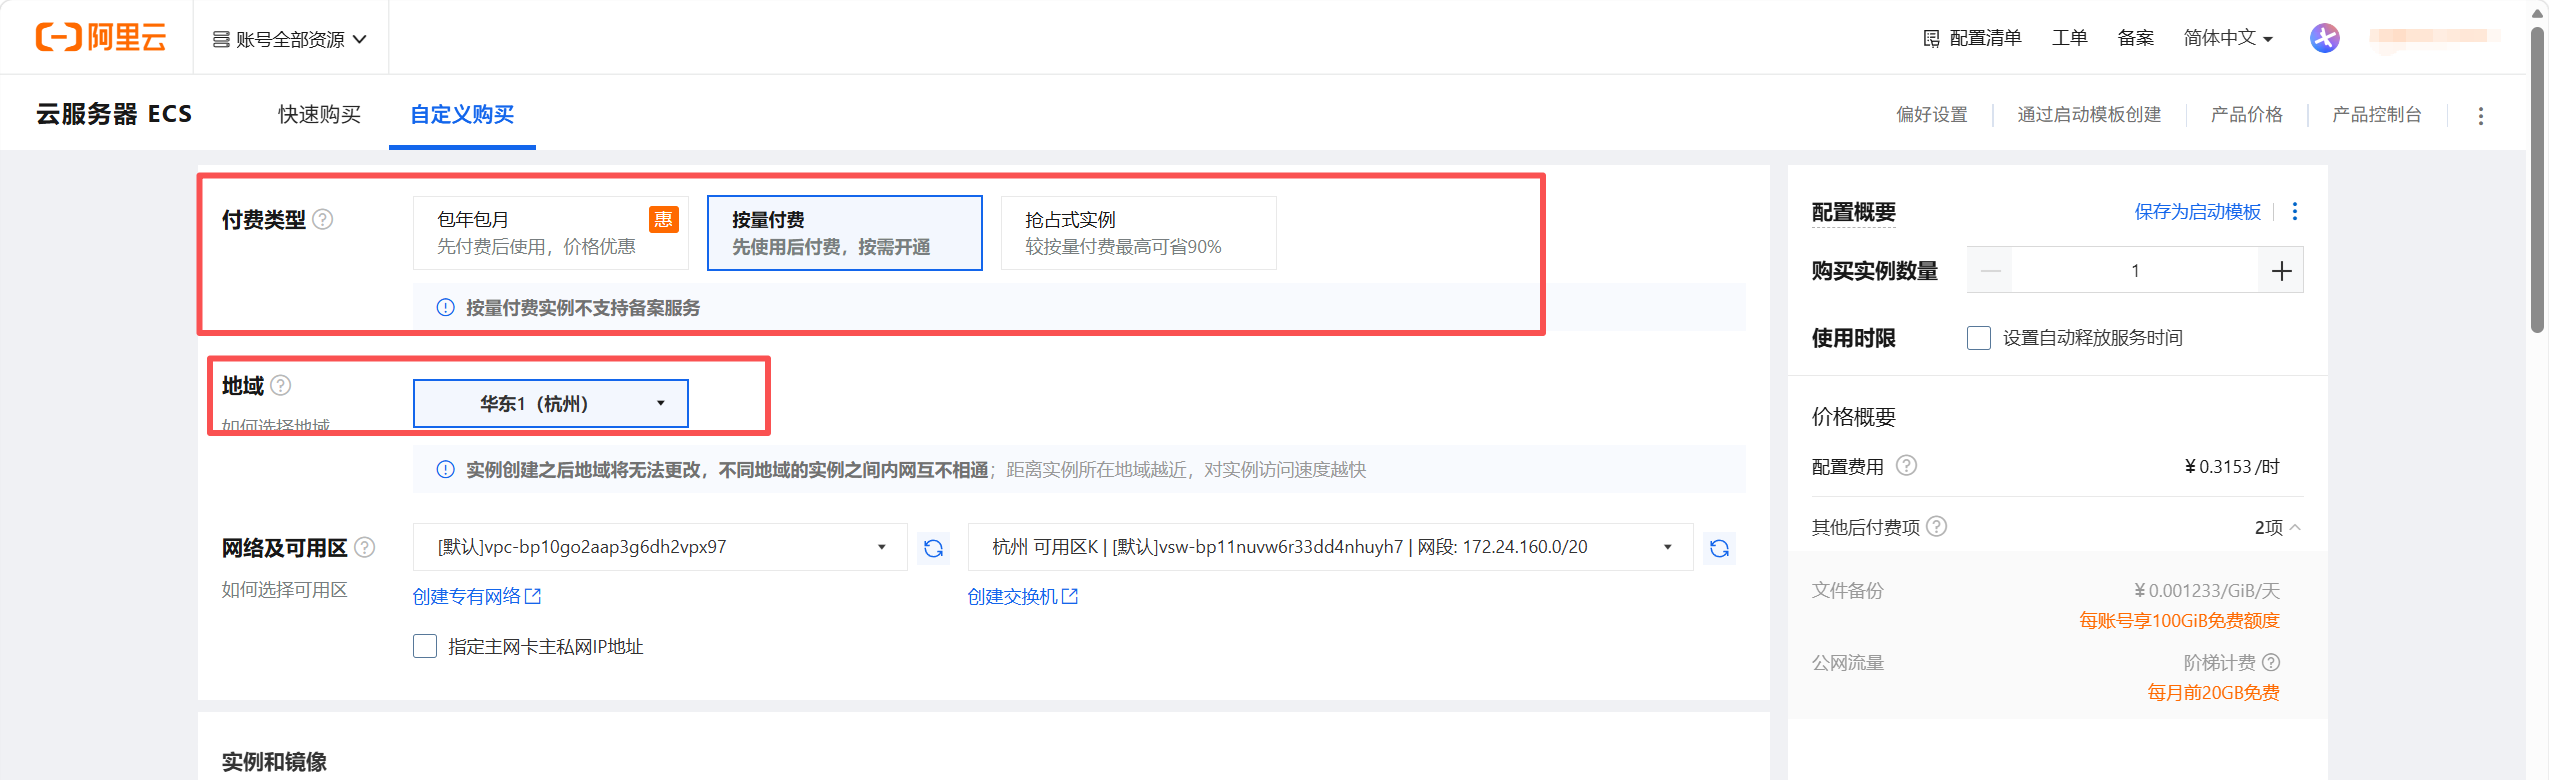Enable 指定主网卡主私网IP地址 checkbox
This screenshot has width=2549, height=780.
coord(425,646)
